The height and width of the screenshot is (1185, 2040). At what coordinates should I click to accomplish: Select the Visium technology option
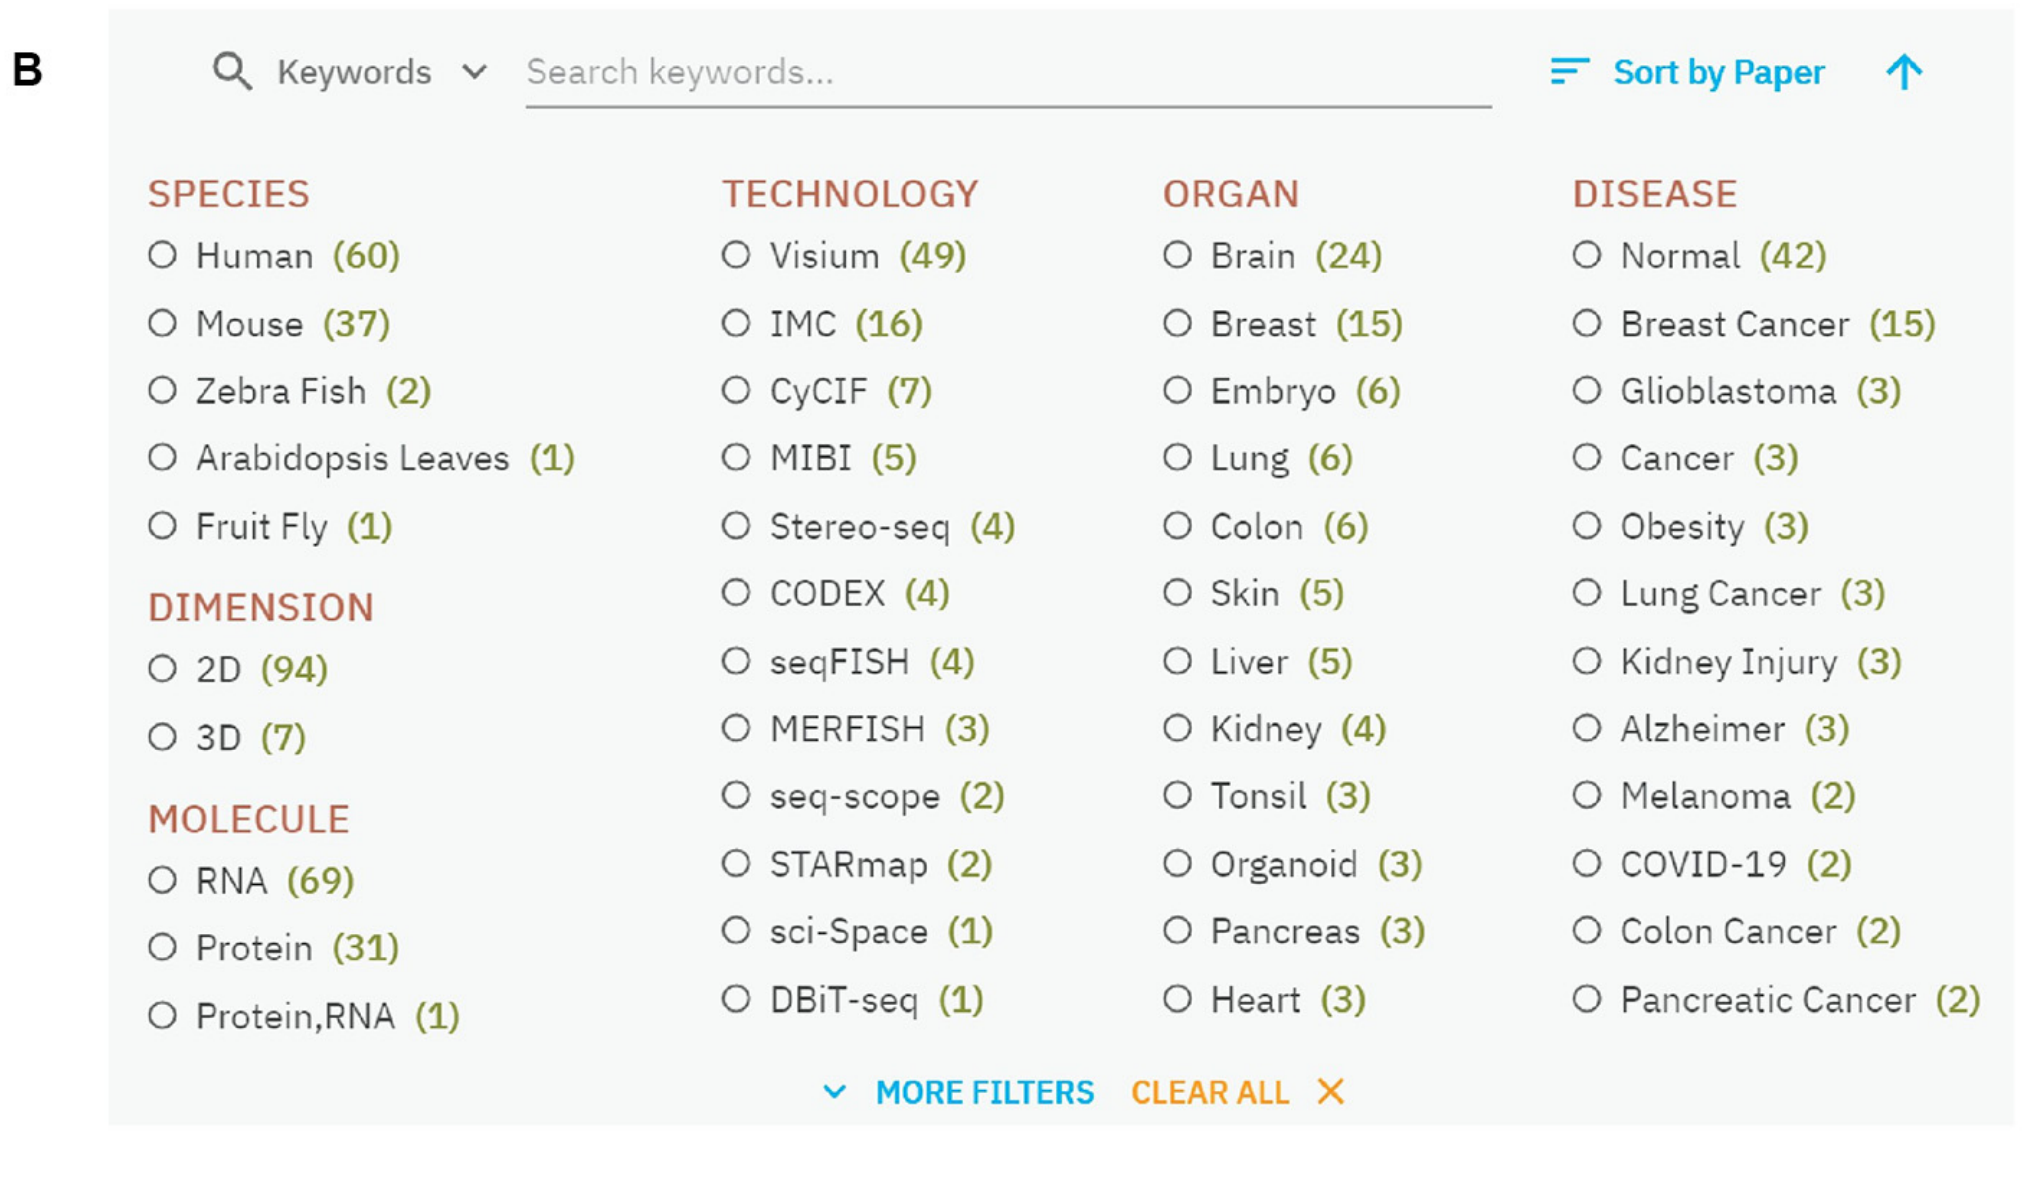(736, 255)
